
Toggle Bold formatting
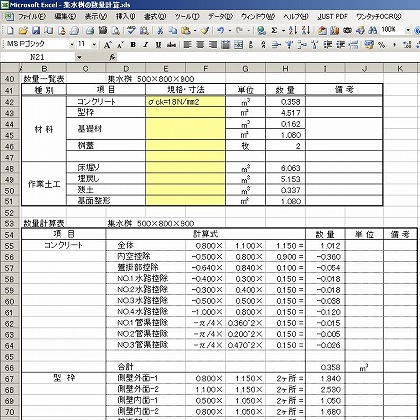pyautogui.click(x=133, y=45)
